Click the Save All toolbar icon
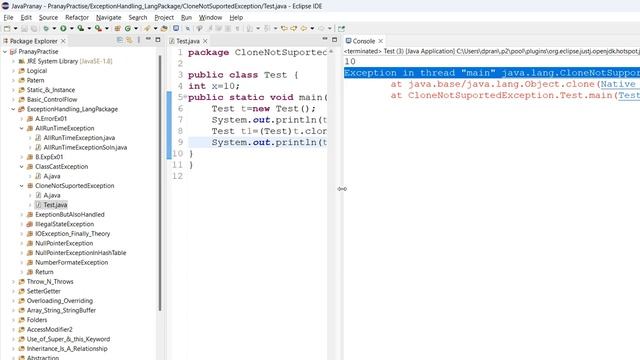Screen dimensions: 640x360 click(34, 29)
